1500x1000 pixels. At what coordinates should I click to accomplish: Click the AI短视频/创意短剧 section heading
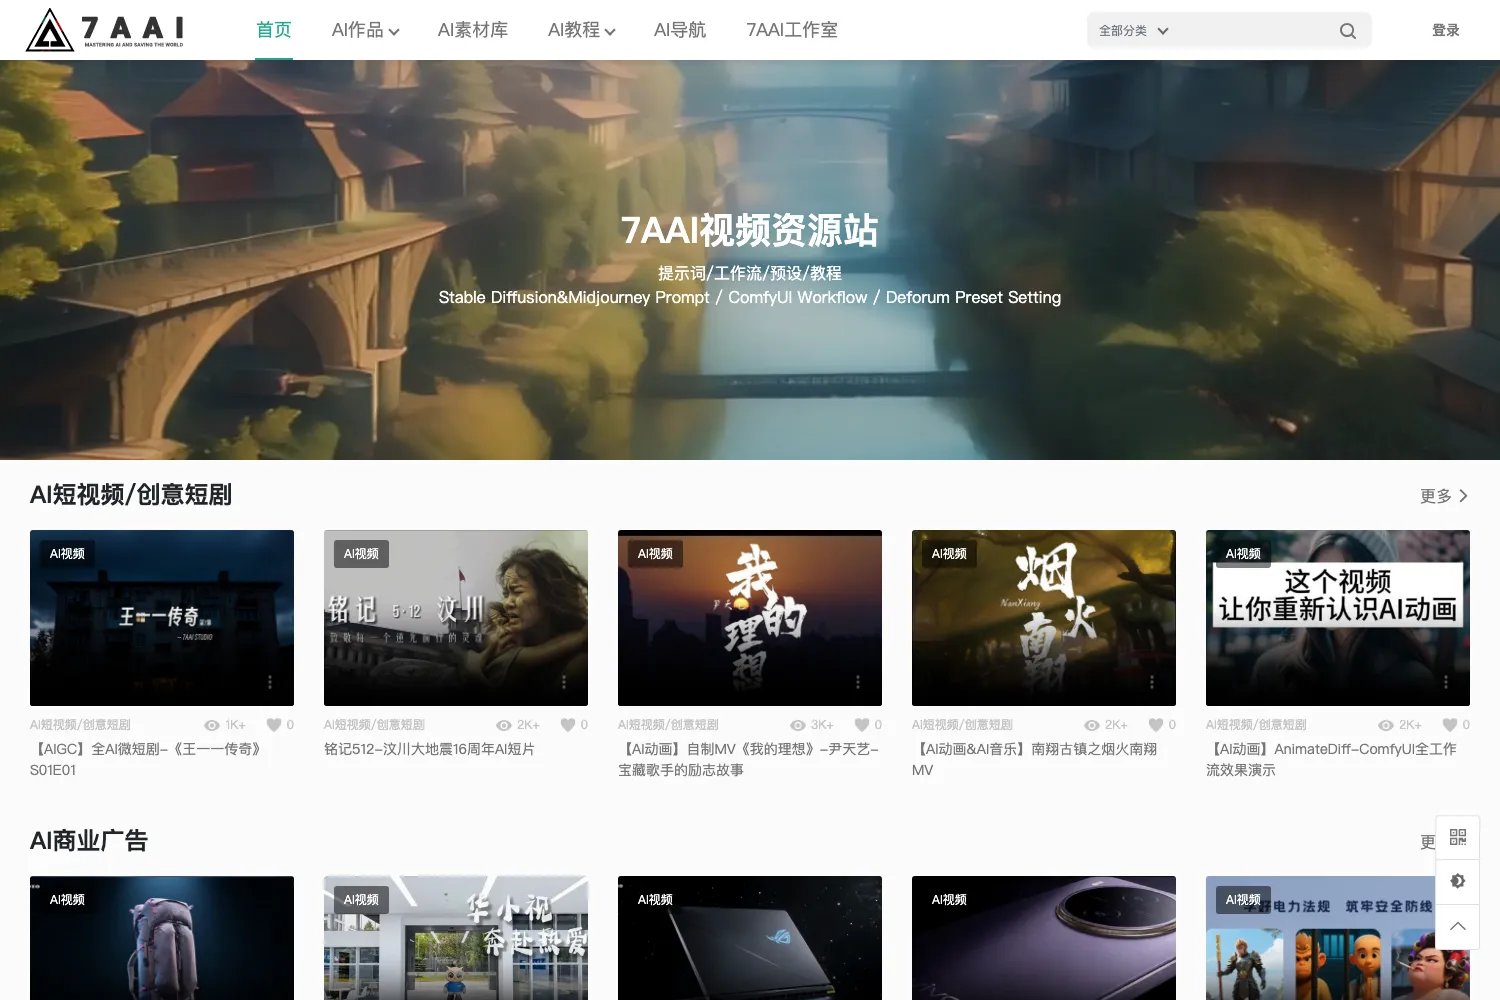coord(131,495)
